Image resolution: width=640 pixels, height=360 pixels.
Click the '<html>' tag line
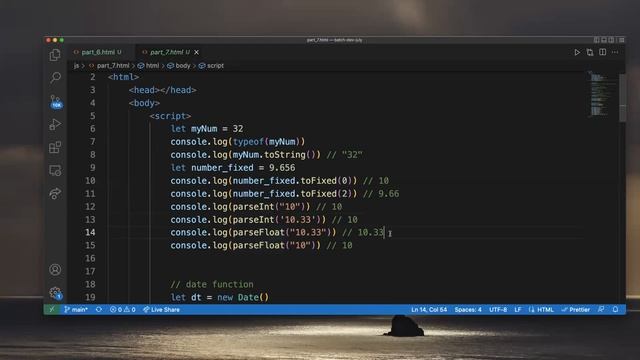[x=123, y=77]
